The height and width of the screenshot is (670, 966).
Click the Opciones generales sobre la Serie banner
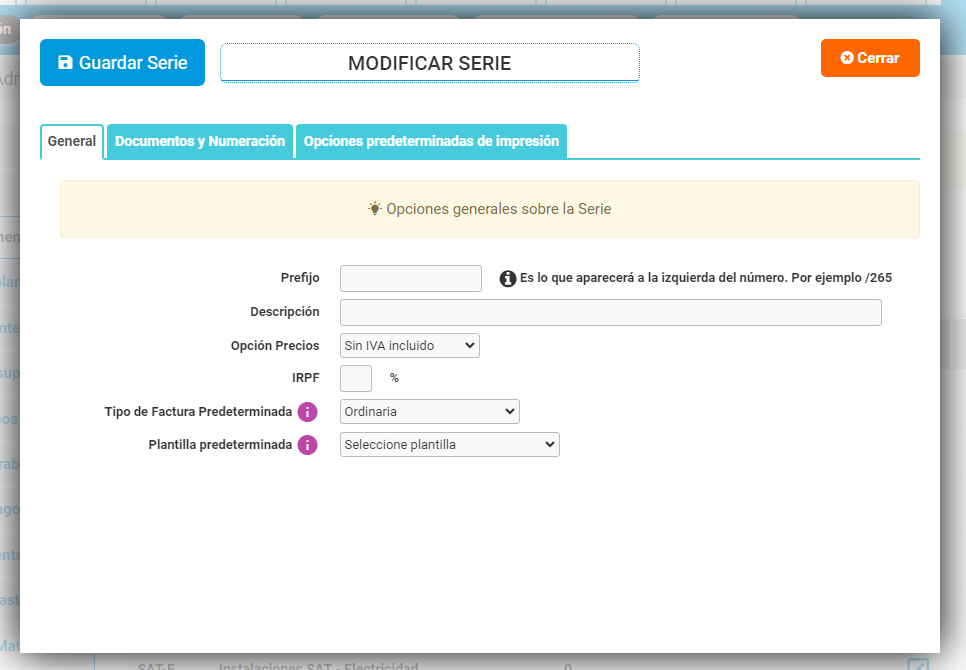click(490, 208)
